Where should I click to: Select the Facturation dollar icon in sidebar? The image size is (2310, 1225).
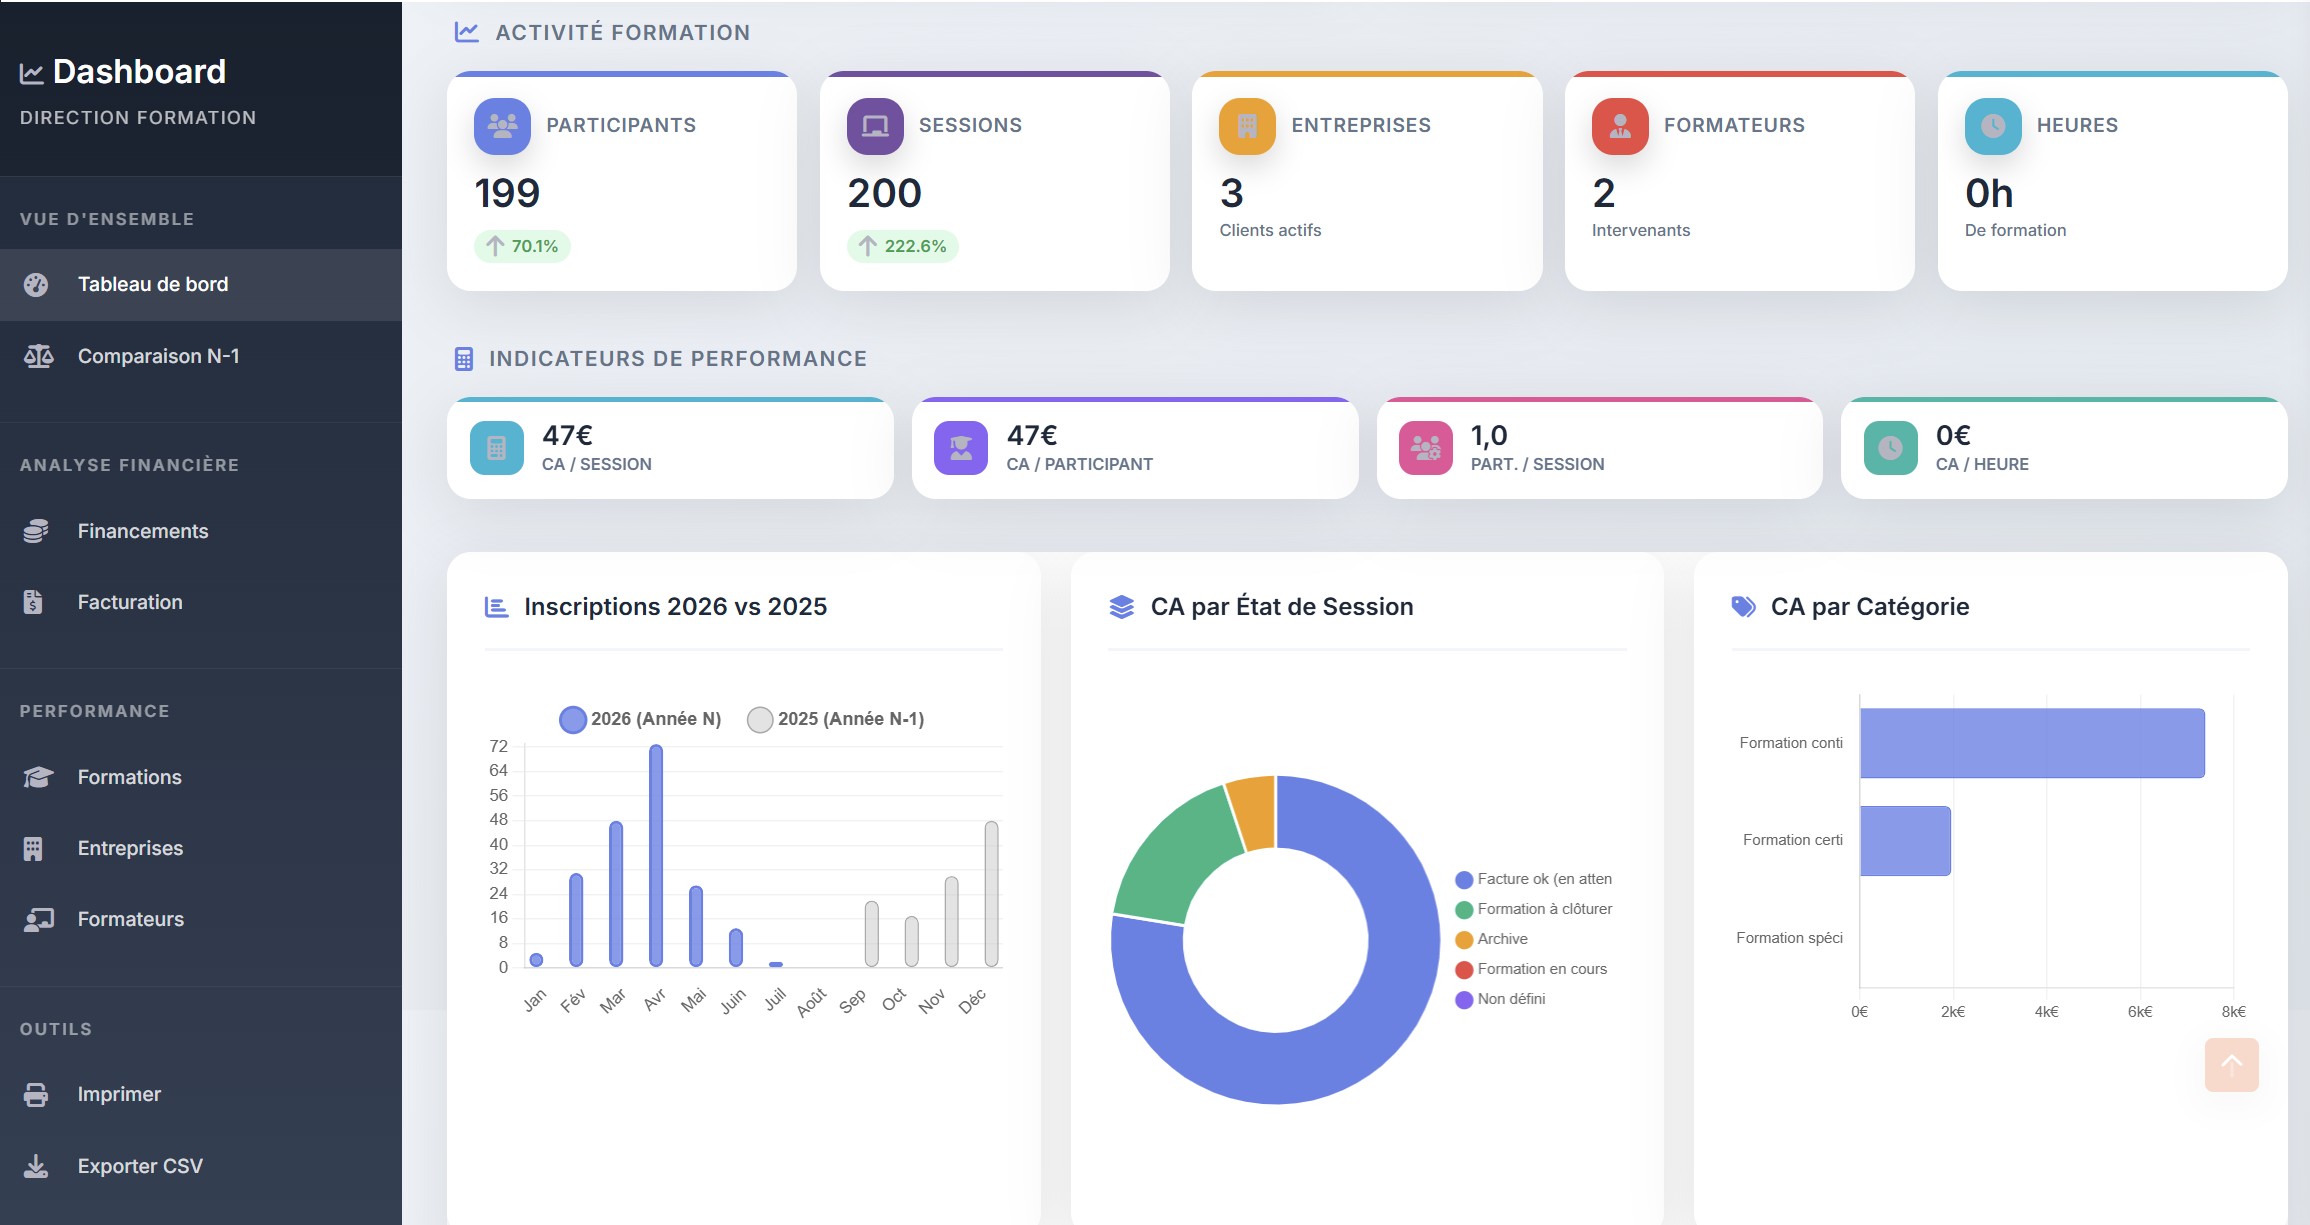click(36, 601)
